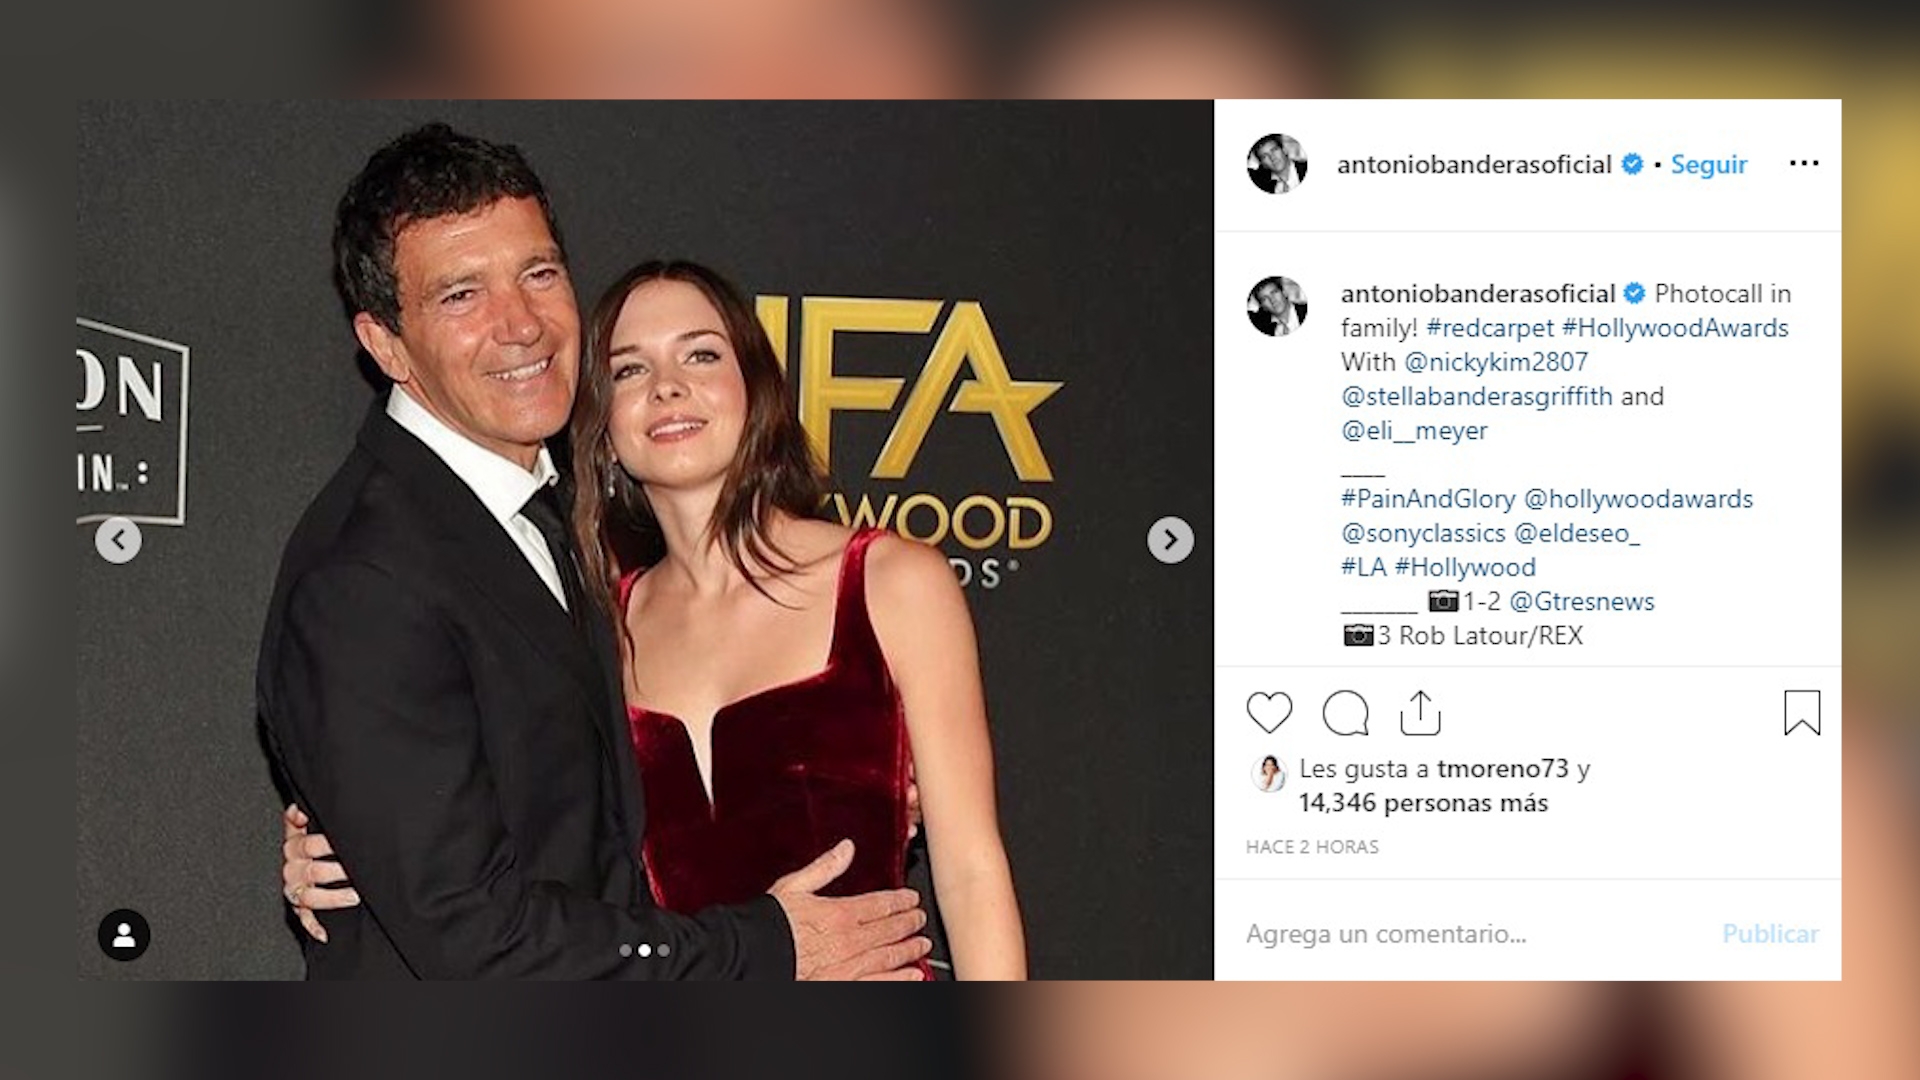
Task: Open the #PainAndGlory hashtag link
Action: (1428, 499)
